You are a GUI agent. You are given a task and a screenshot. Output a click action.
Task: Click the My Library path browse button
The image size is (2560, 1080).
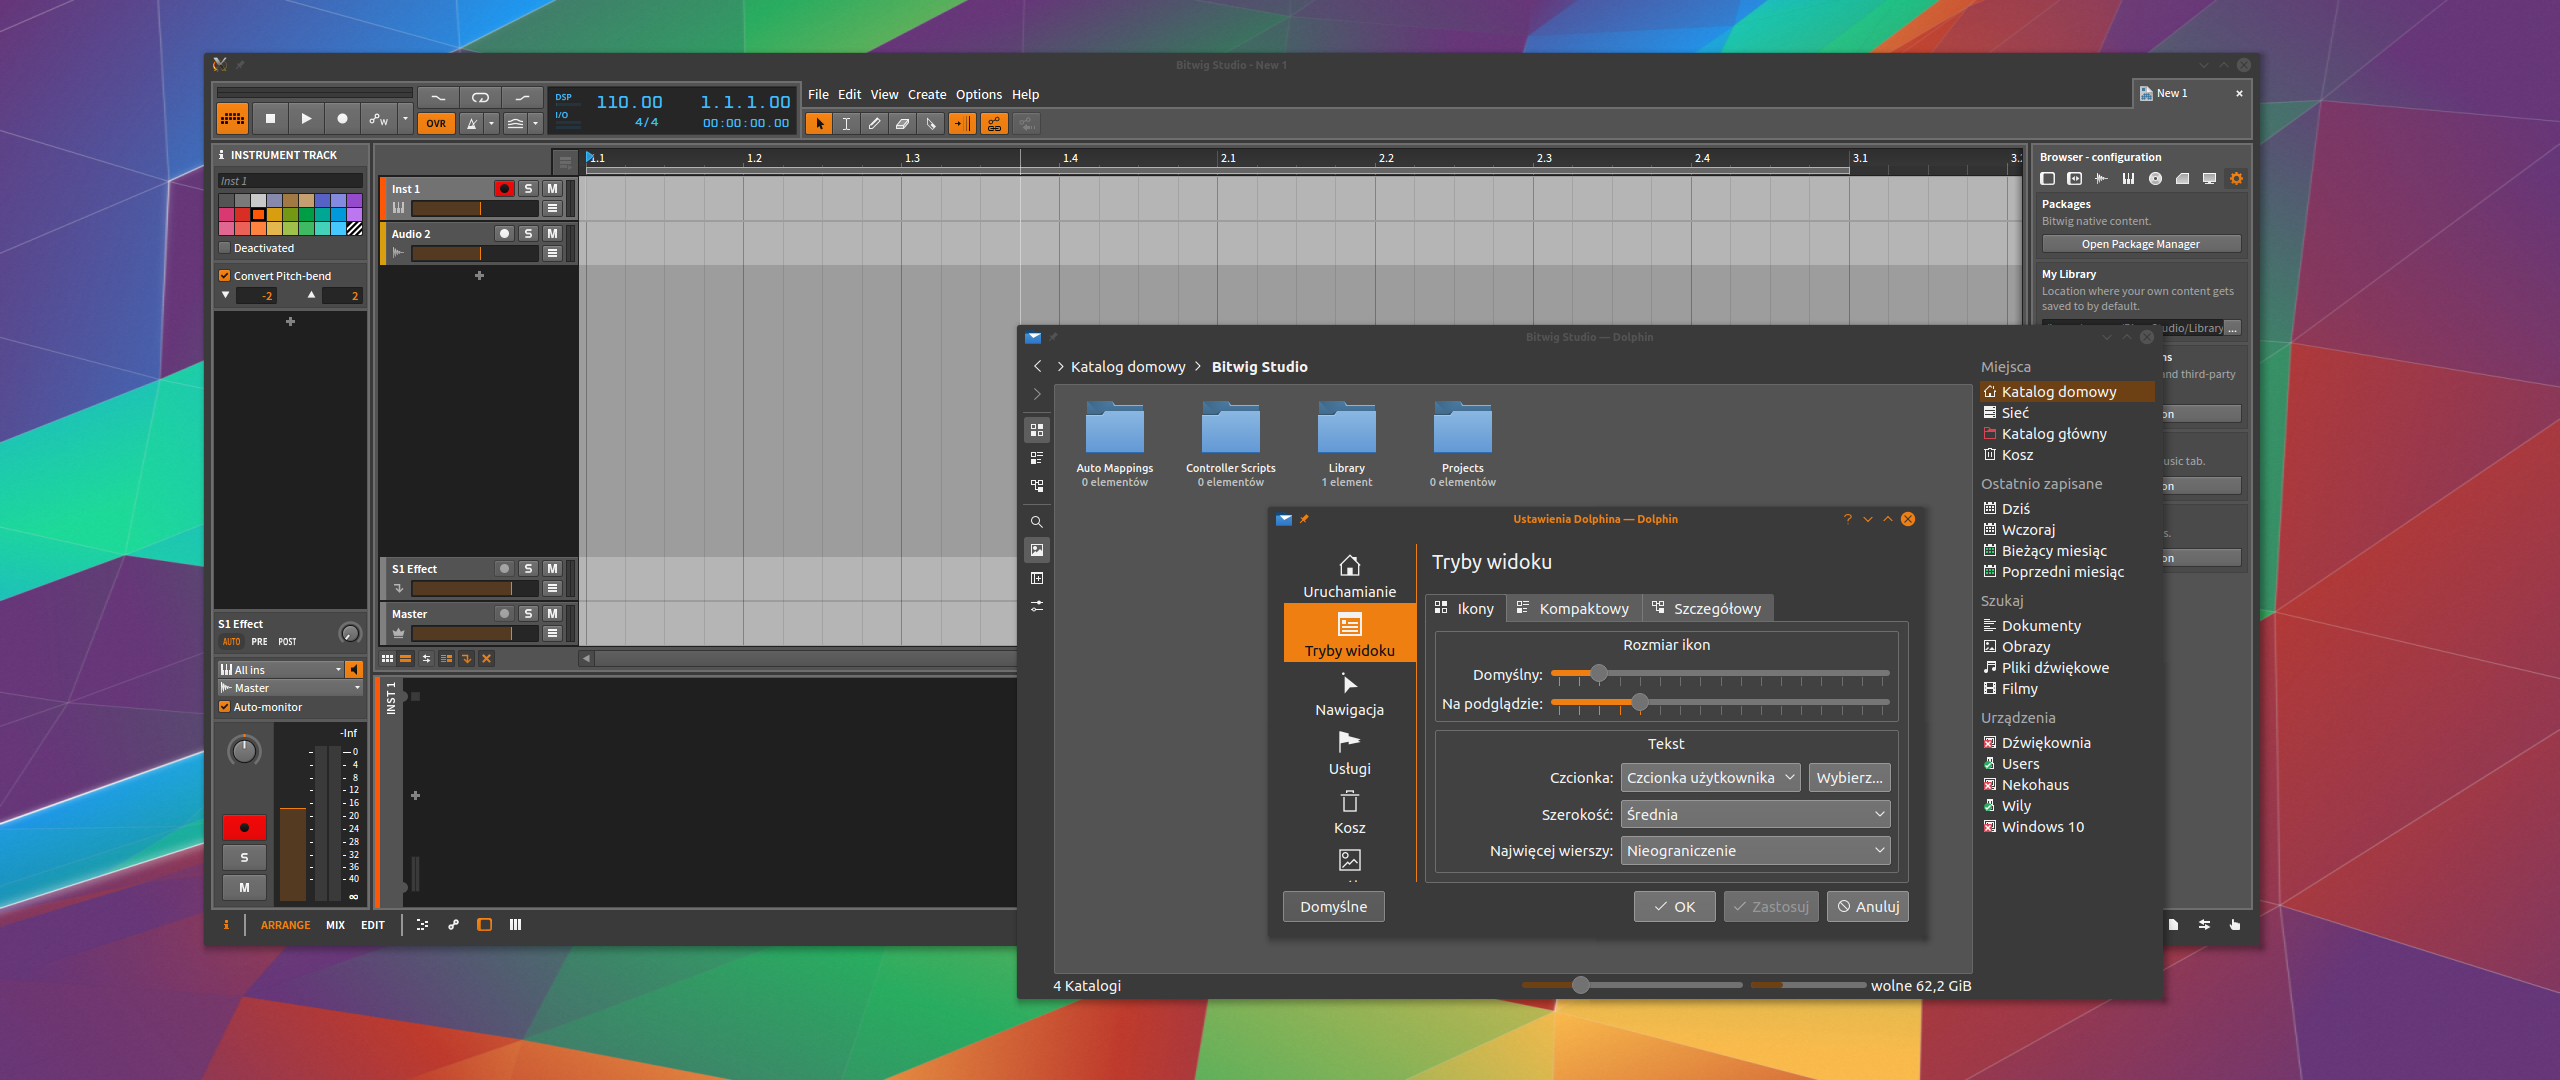tap(2232, 328)
